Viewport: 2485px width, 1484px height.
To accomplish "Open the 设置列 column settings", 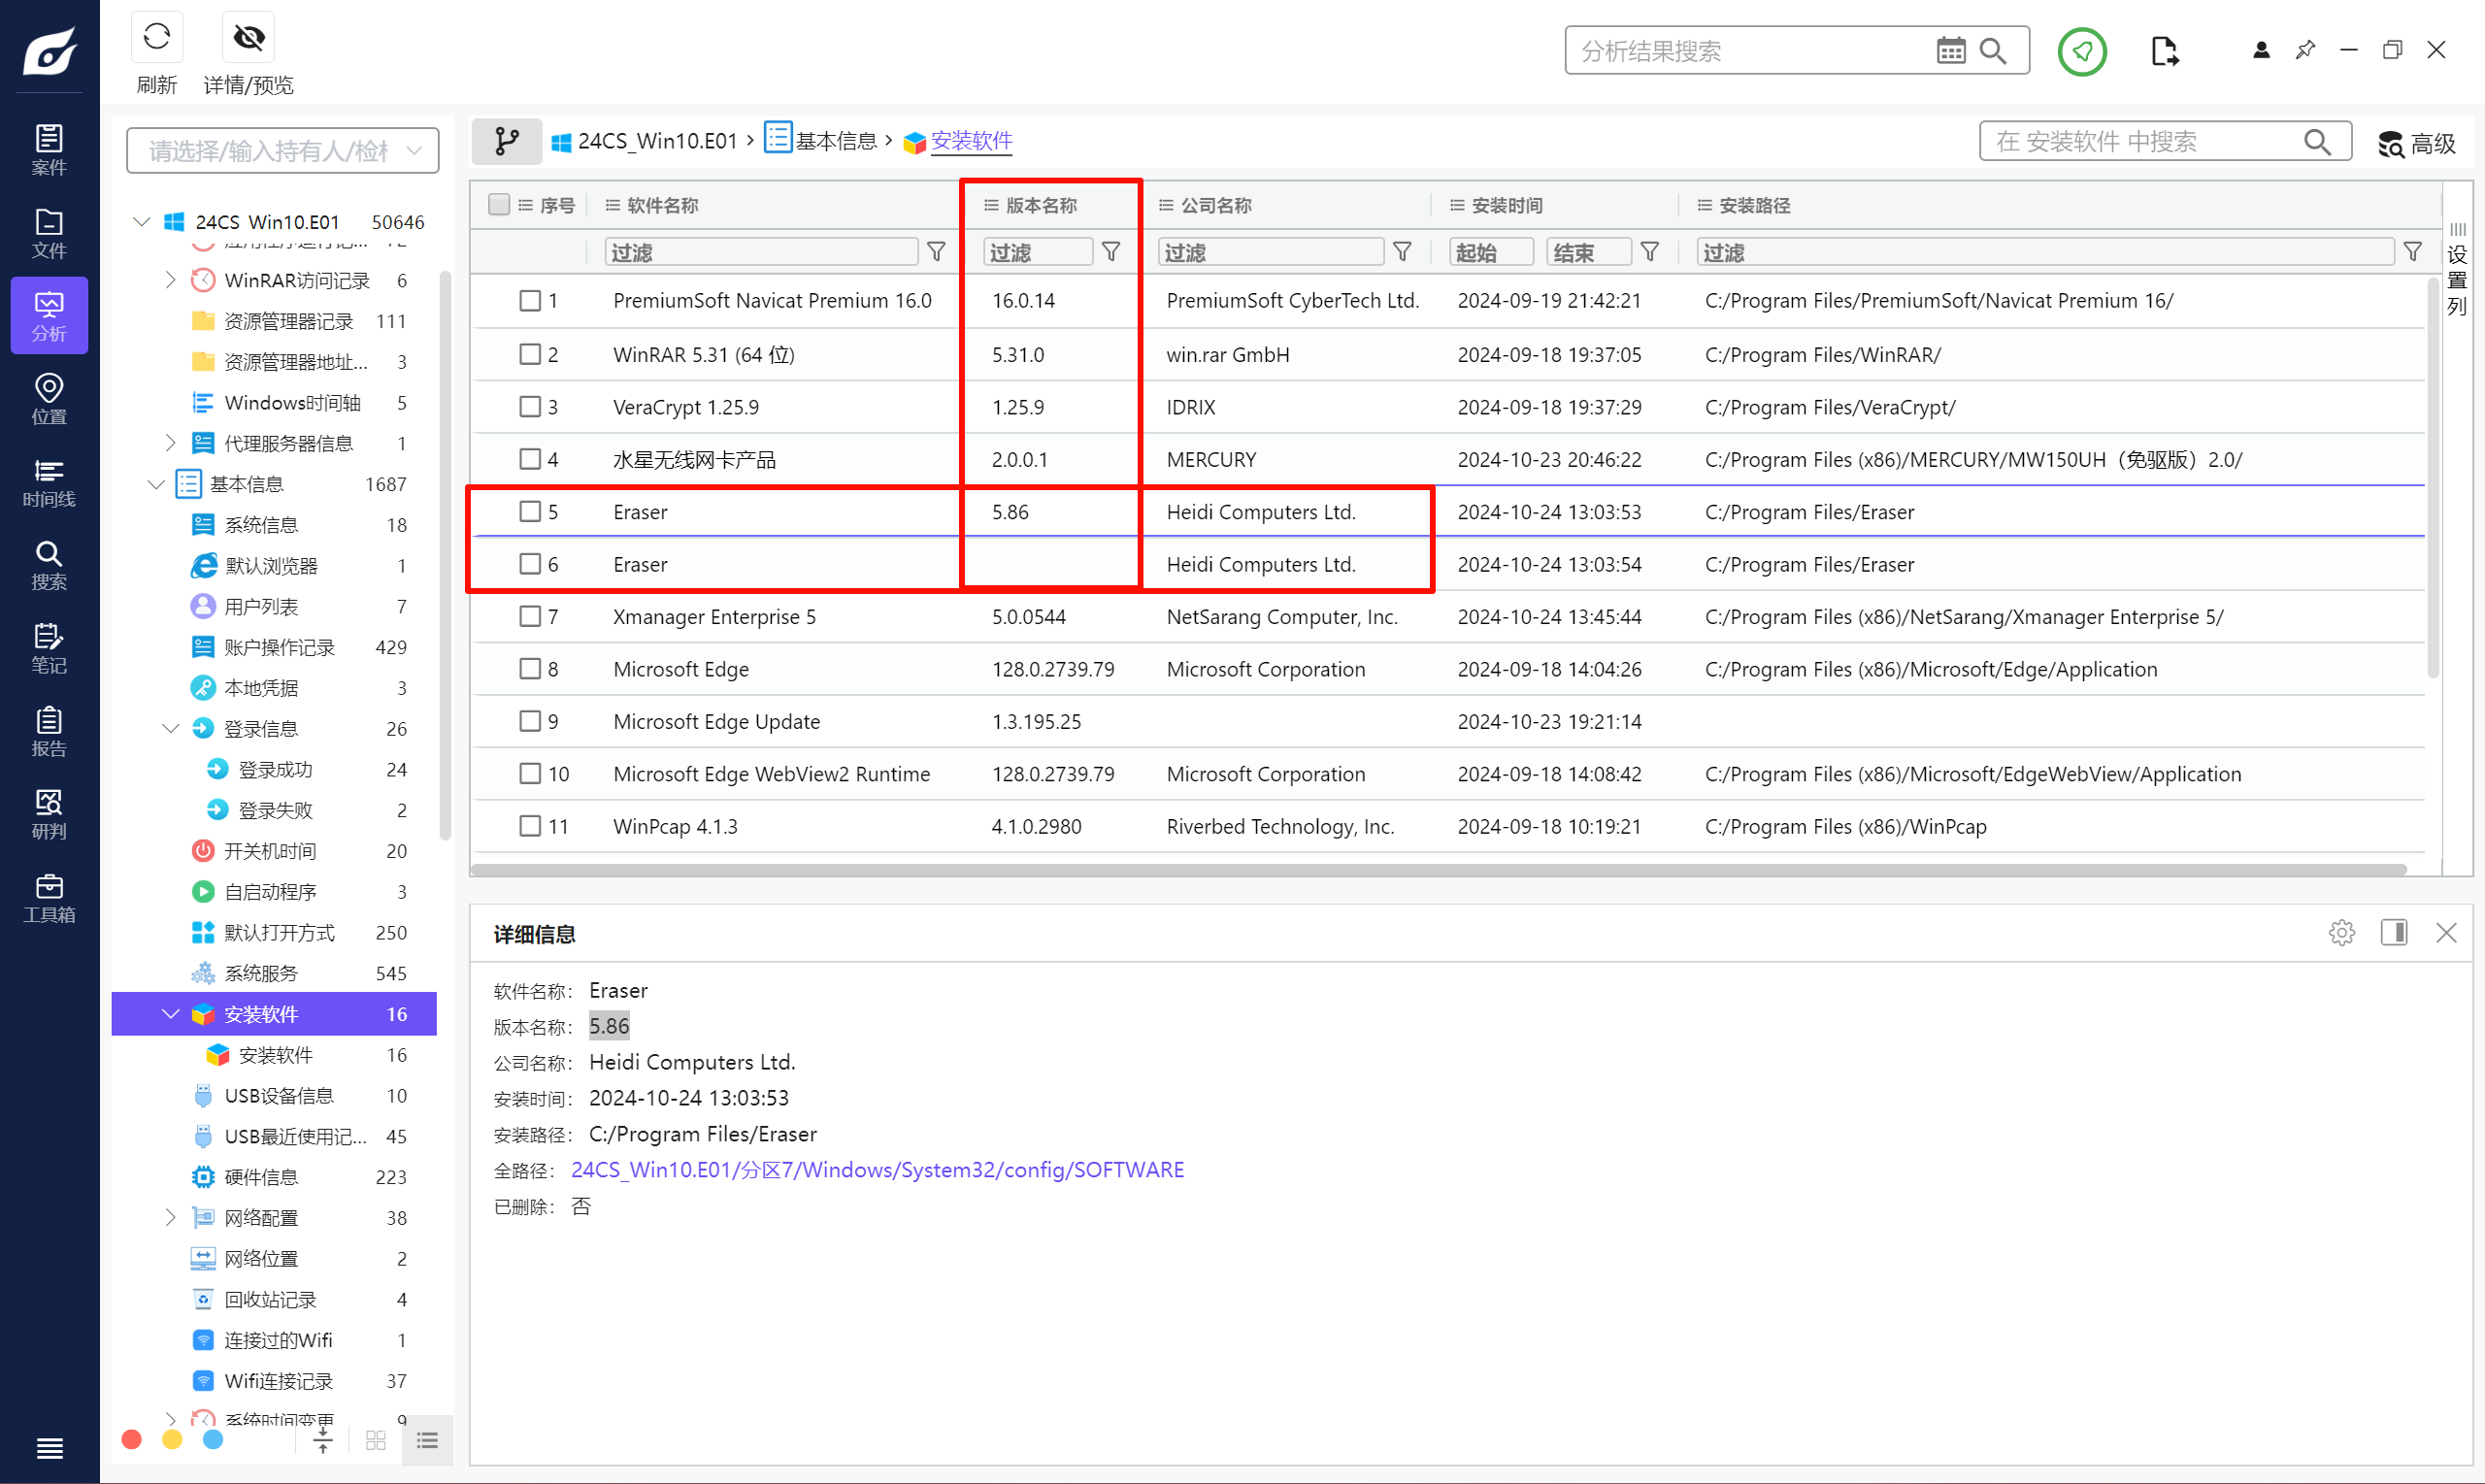I will coord(2457,270).
